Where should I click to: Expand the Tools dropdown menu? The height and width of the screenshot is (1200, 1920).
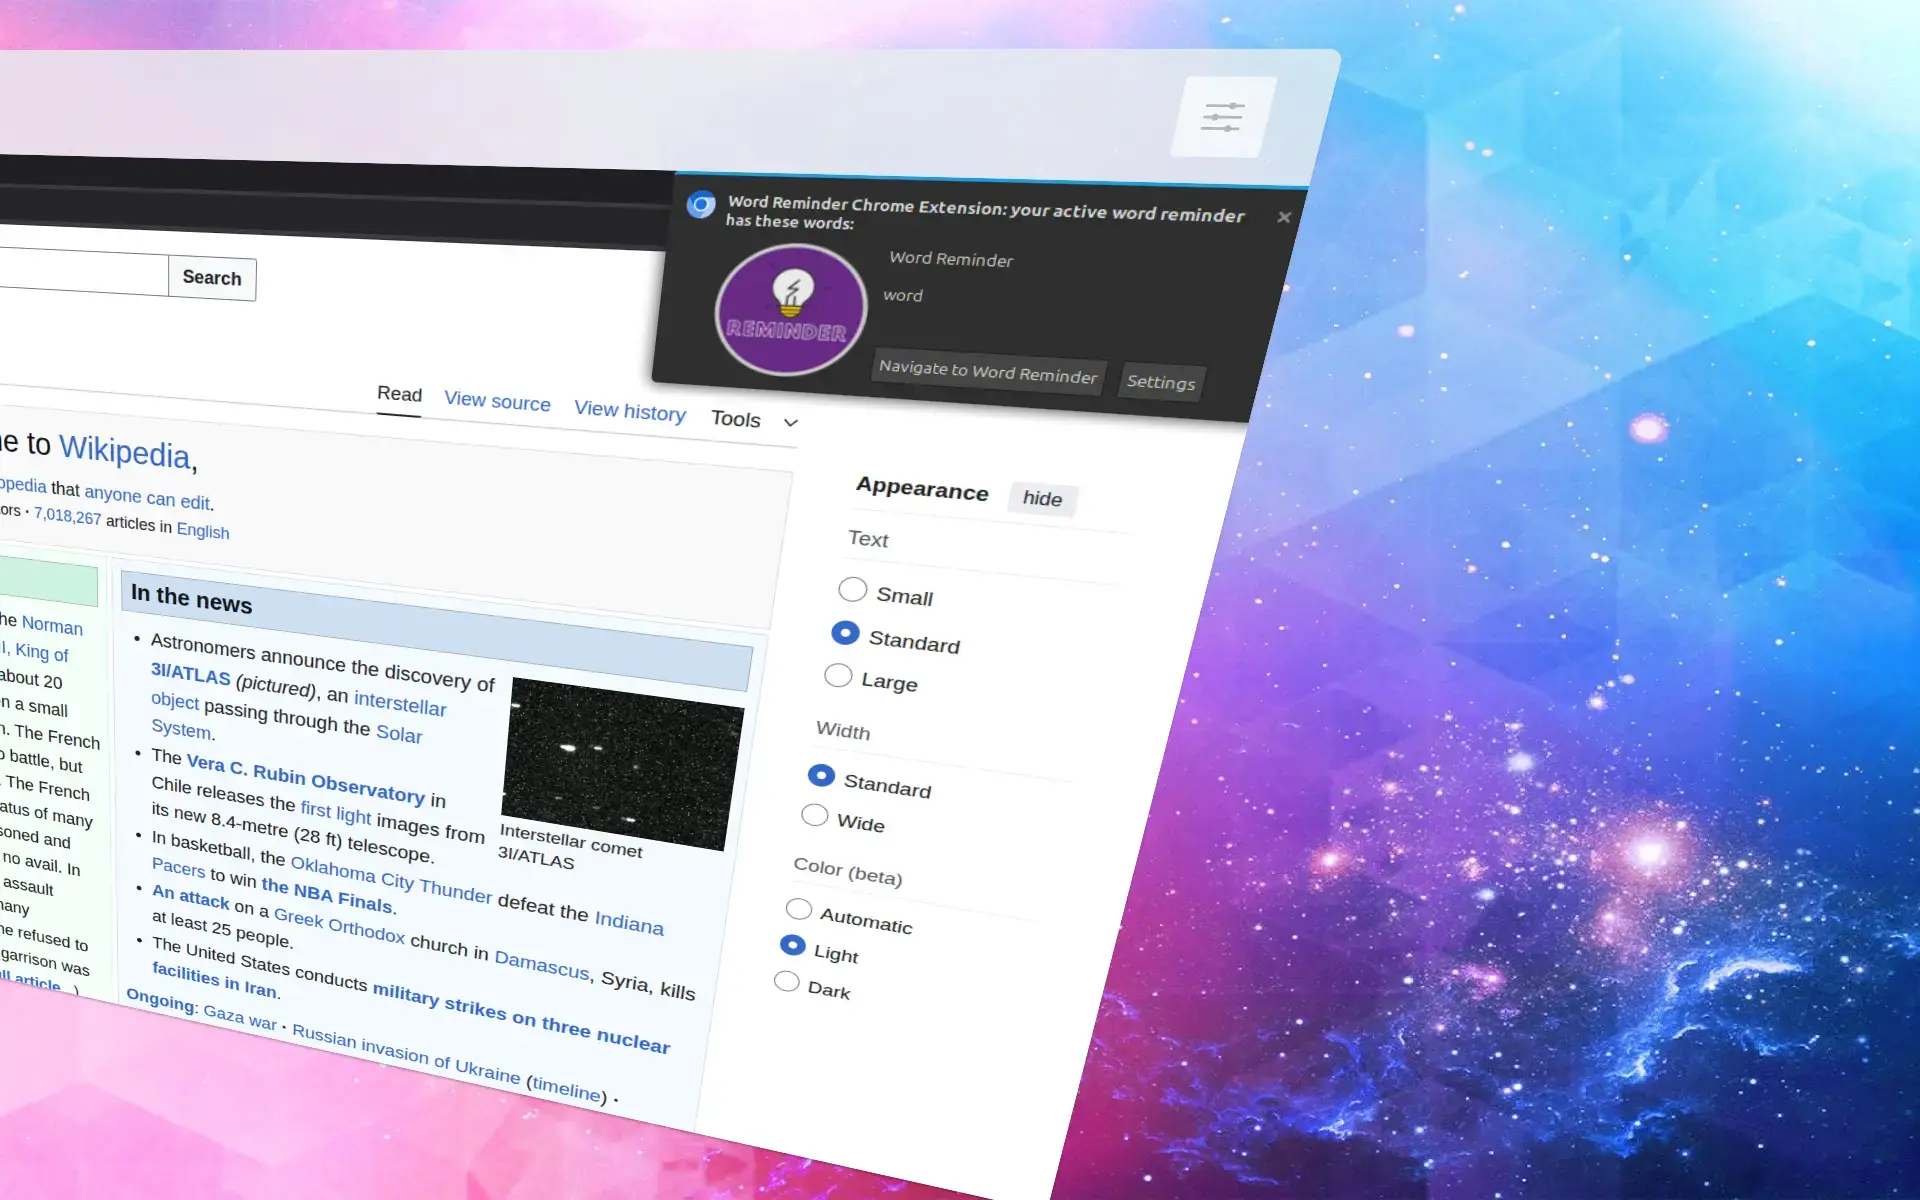coord(754,419)
